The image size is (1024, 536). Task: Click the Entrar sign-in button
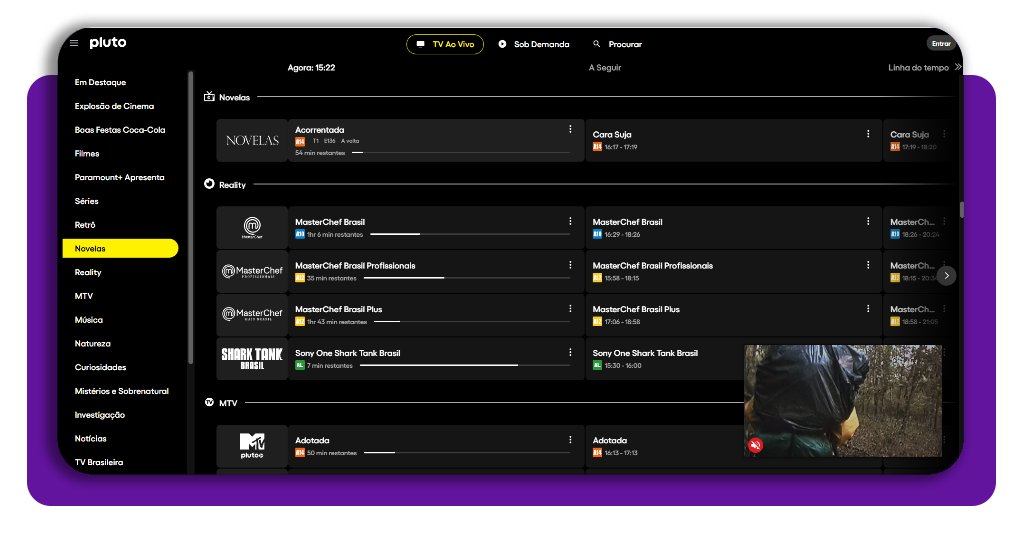941,44
